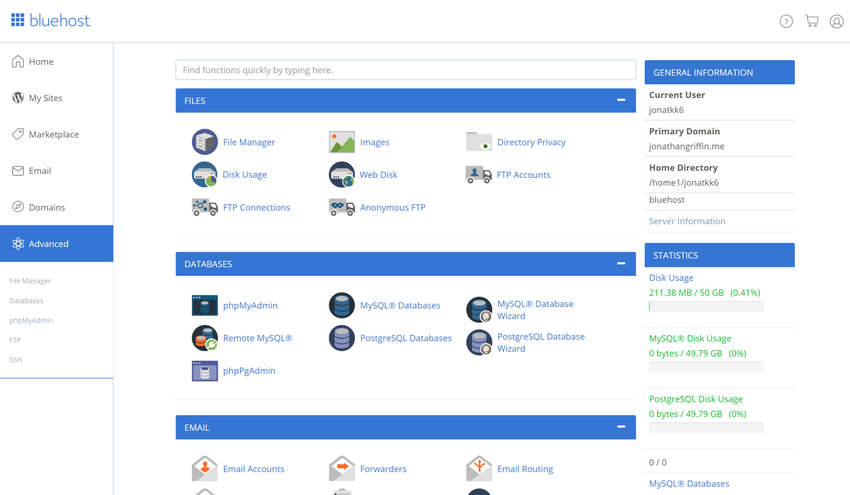Click the Server Information link
The image size is (850, 495).
click(x=687, y=221)
